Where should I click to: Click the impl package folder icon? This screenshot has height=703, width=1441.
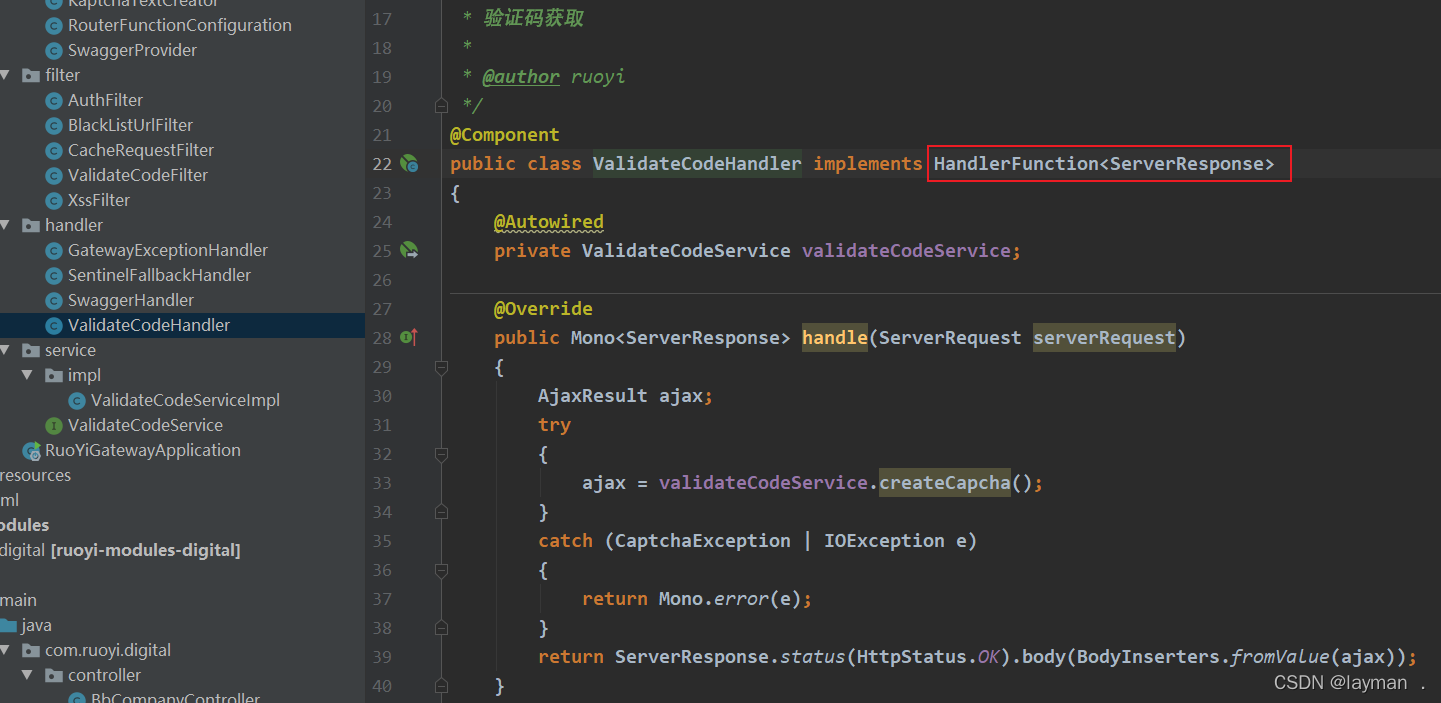click(x=54, y=375)
